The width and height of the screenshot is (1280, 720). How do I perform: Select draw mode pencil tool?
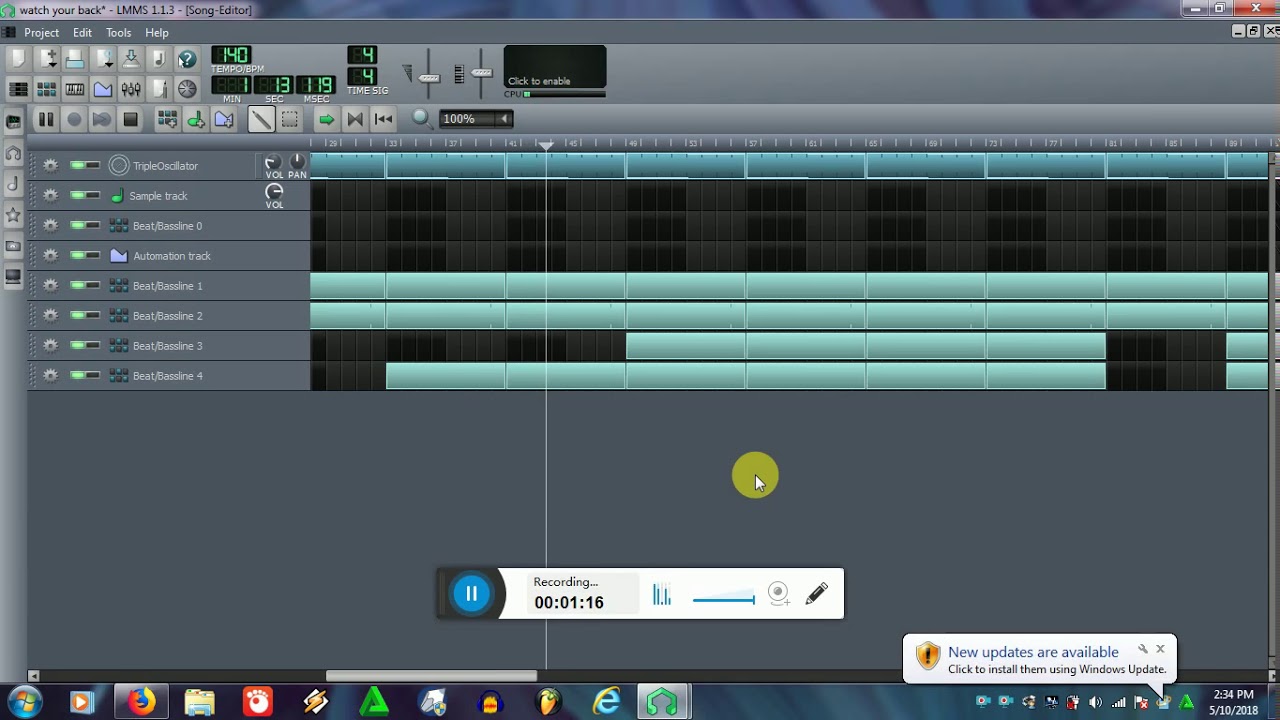click(261, 120)
